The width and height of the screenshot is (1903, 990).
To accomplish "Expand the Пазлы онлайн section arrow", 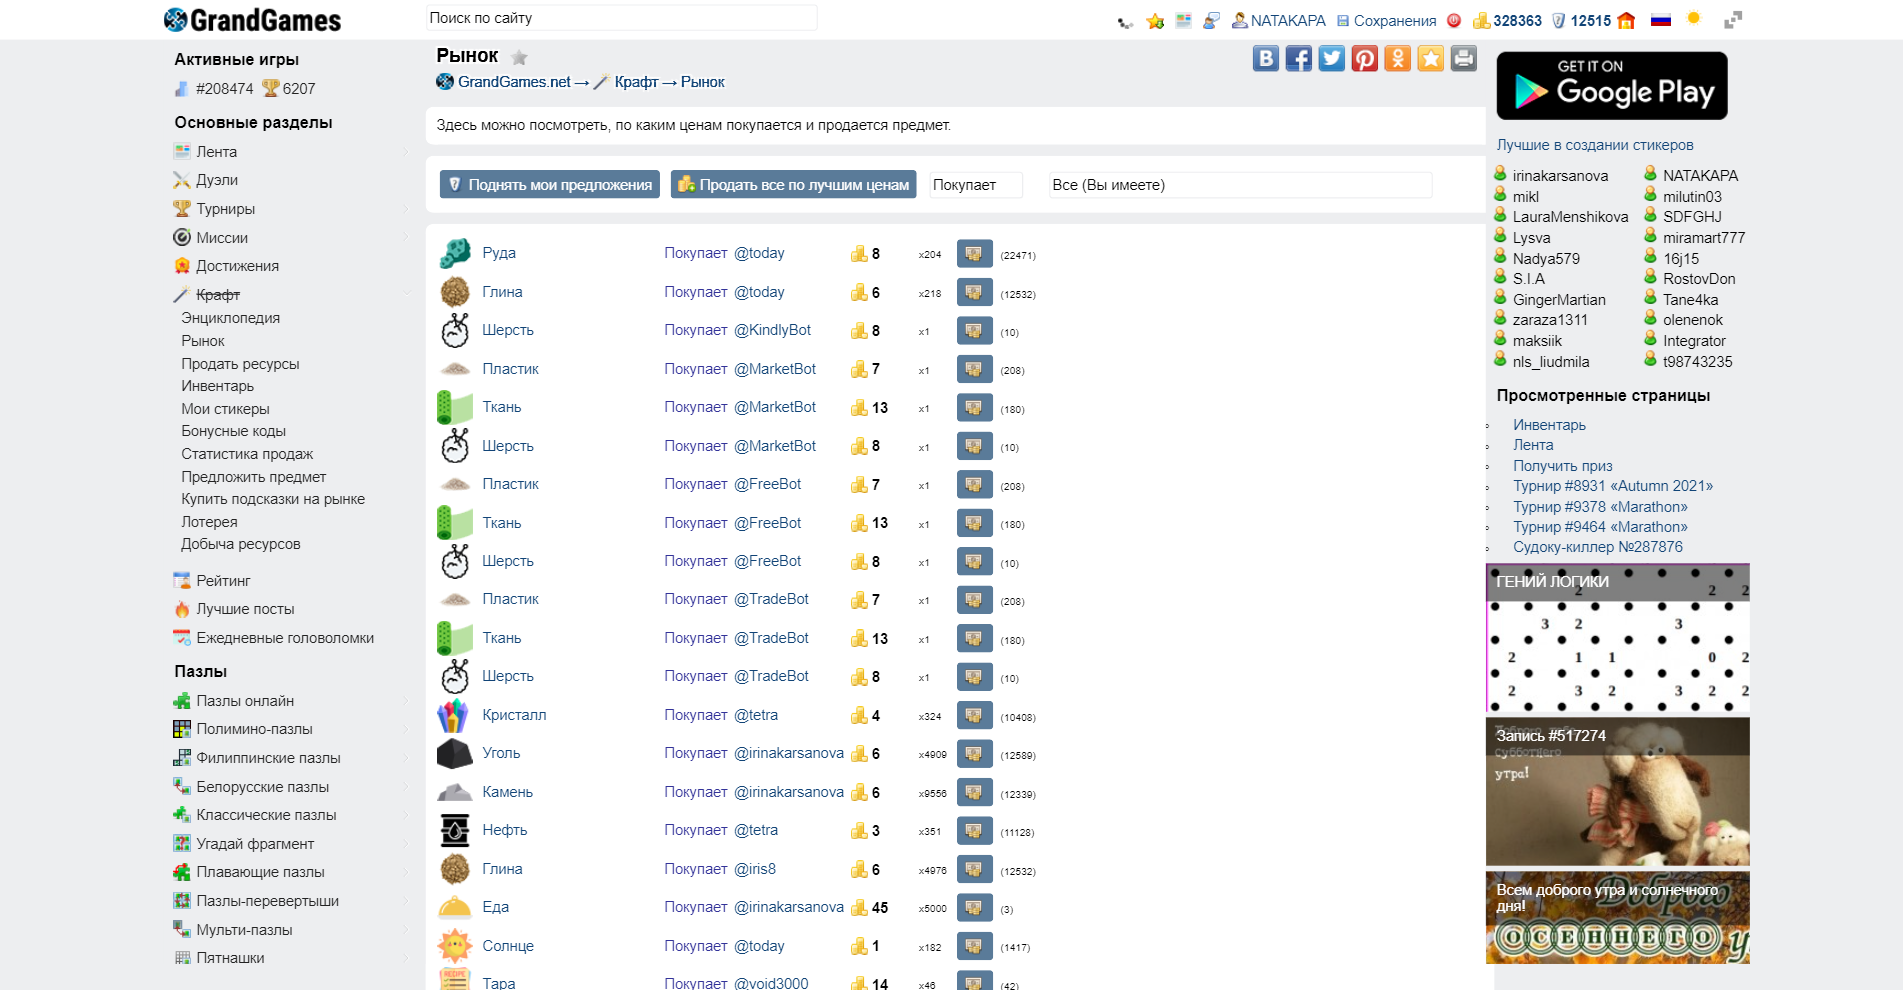I will click(x=406, y=701).
